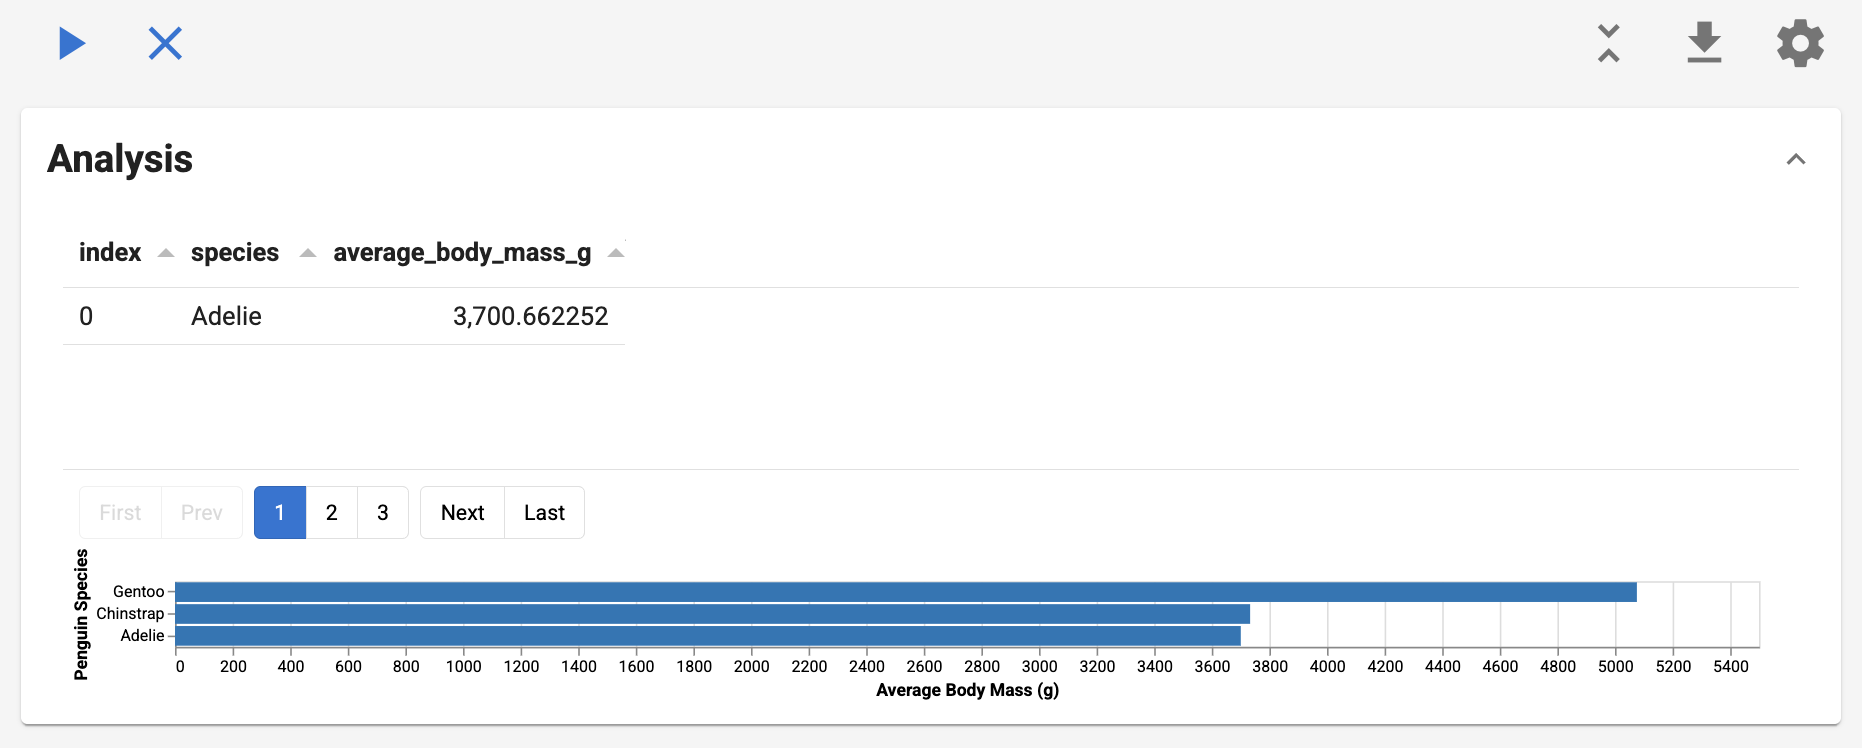Viewport: 1862px width, 748px height.
Task: Click the collapse-all arrows icon
Action: point(1608,43)
